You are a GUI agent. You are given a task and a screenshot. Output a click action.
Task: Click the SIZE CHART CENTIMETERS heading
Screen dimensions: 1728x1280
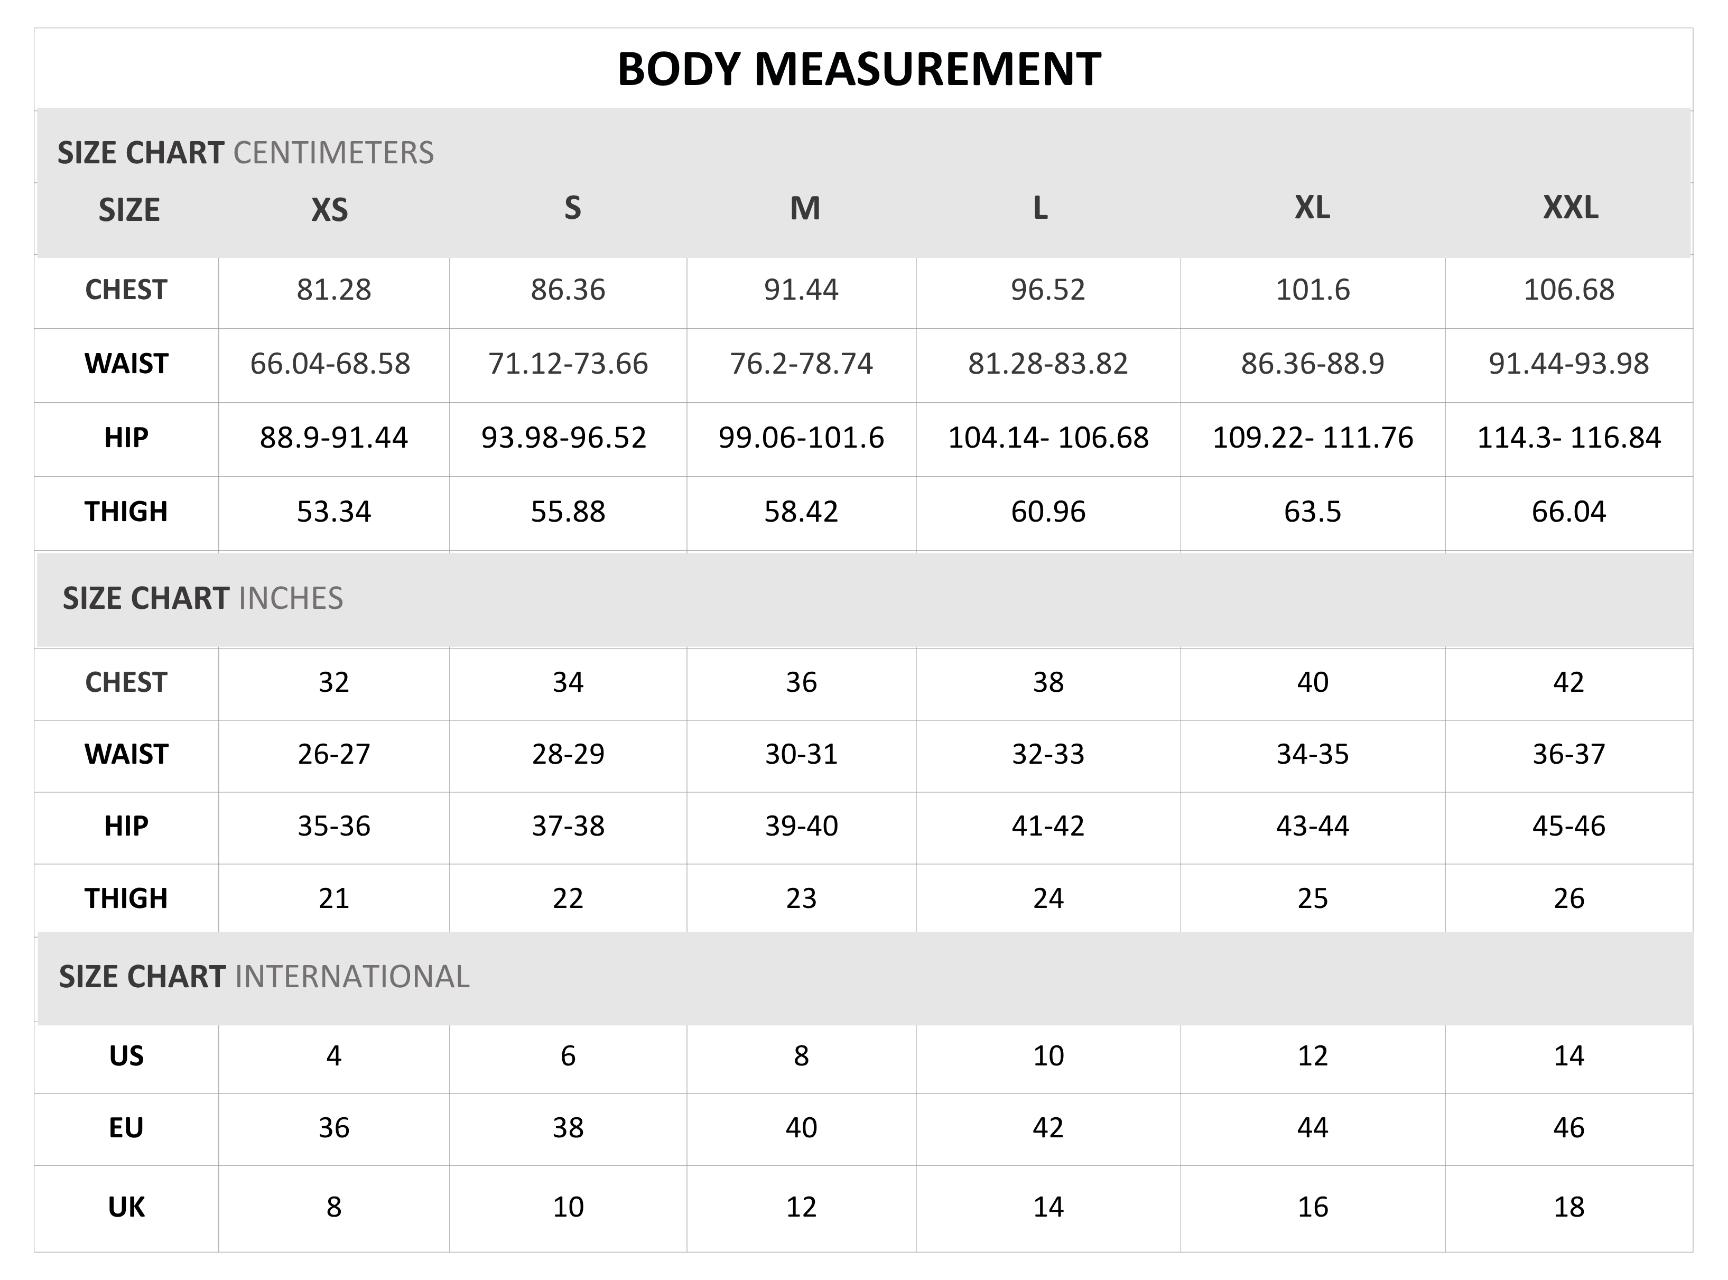coord(245,152)
